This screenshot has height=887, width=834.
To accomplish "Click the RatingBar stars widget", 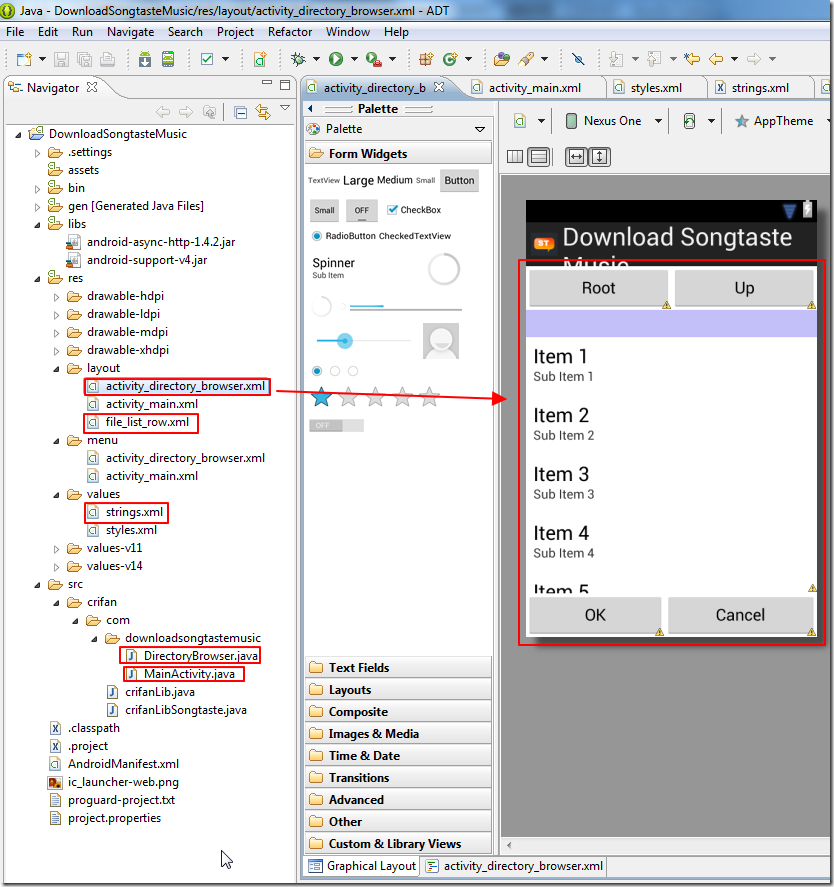I will pos(375,397).
